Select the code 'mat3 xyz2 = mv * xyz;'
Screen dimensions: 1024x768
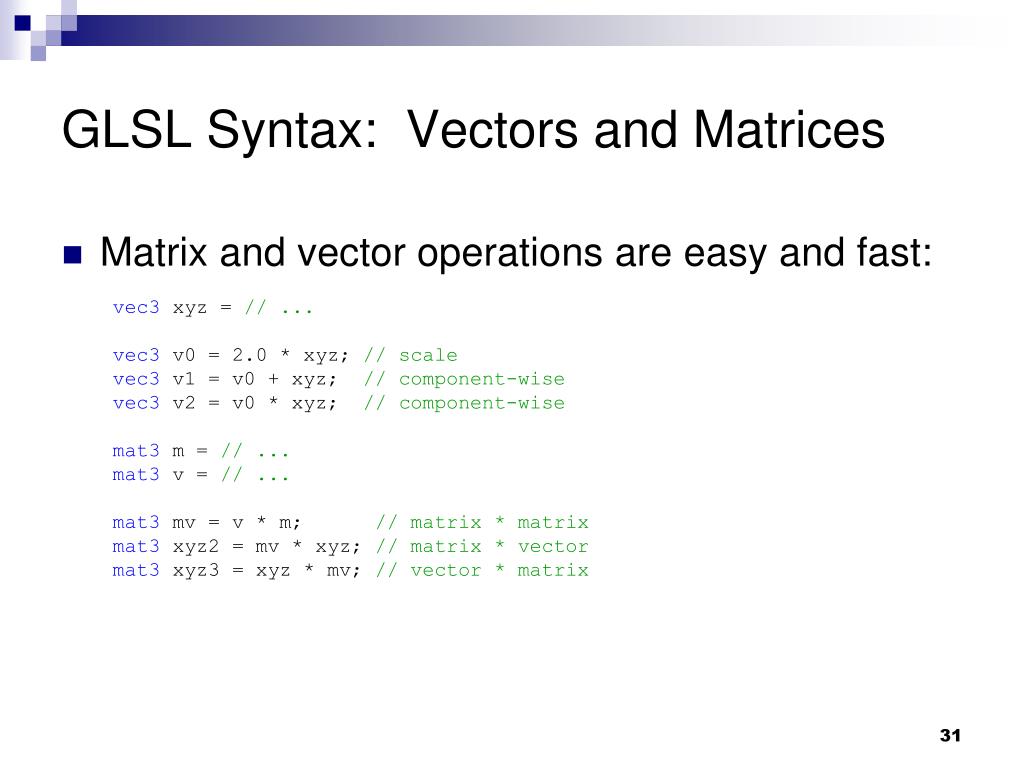point(236,547)
